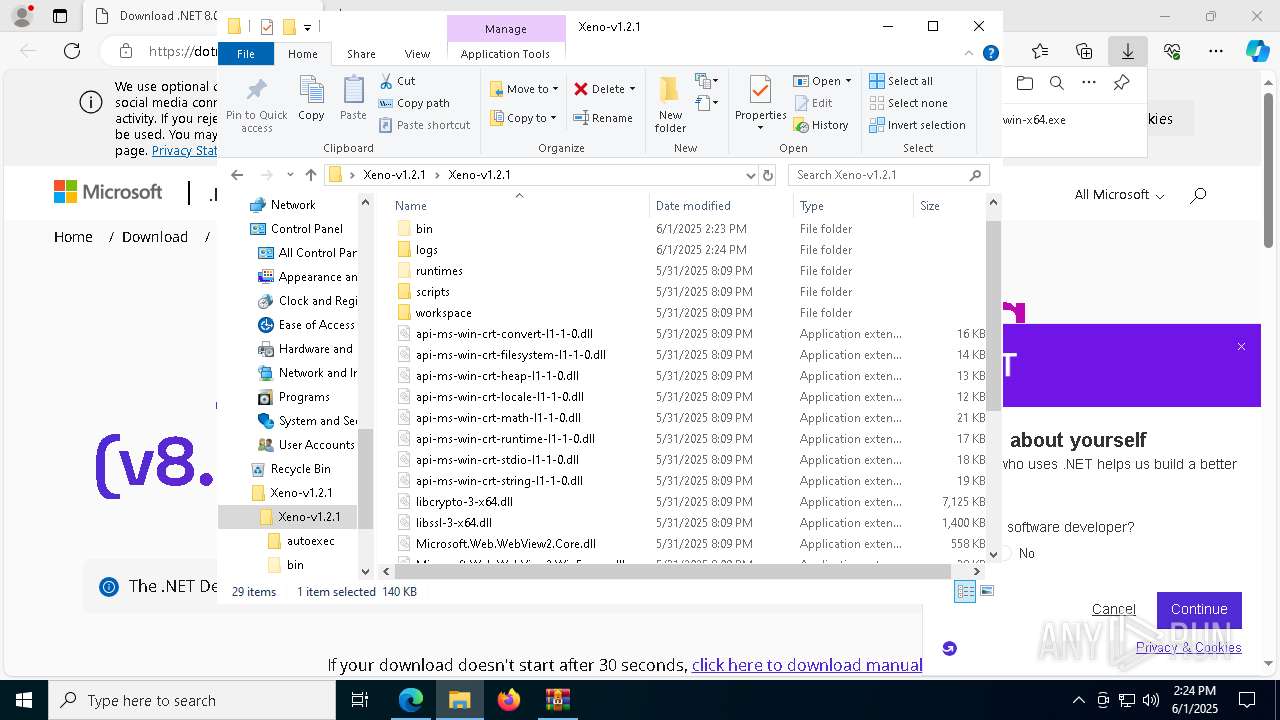This screenshot has width=1280, height=720.
Task: Click the Edge Copilot icon
Action: pos(1257,51)
